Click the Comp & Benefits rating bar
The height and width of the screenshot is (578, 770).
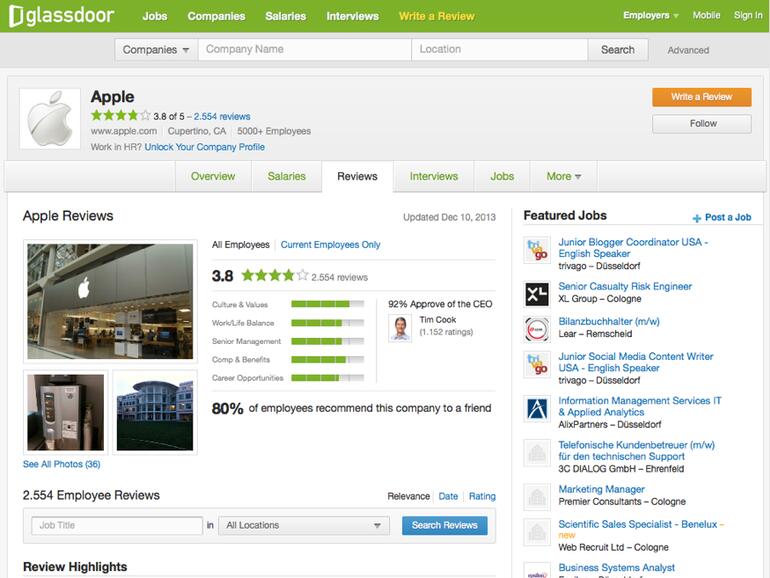click(x=328, y=359)
